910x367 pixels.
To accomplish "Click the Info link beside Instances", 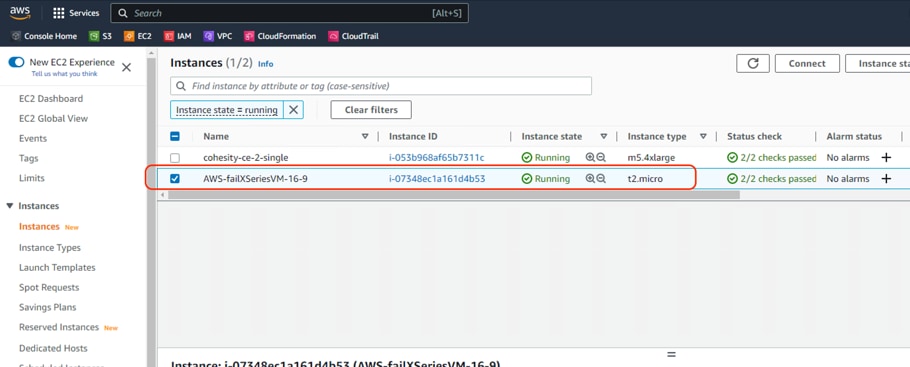I will tap(265, 64).
